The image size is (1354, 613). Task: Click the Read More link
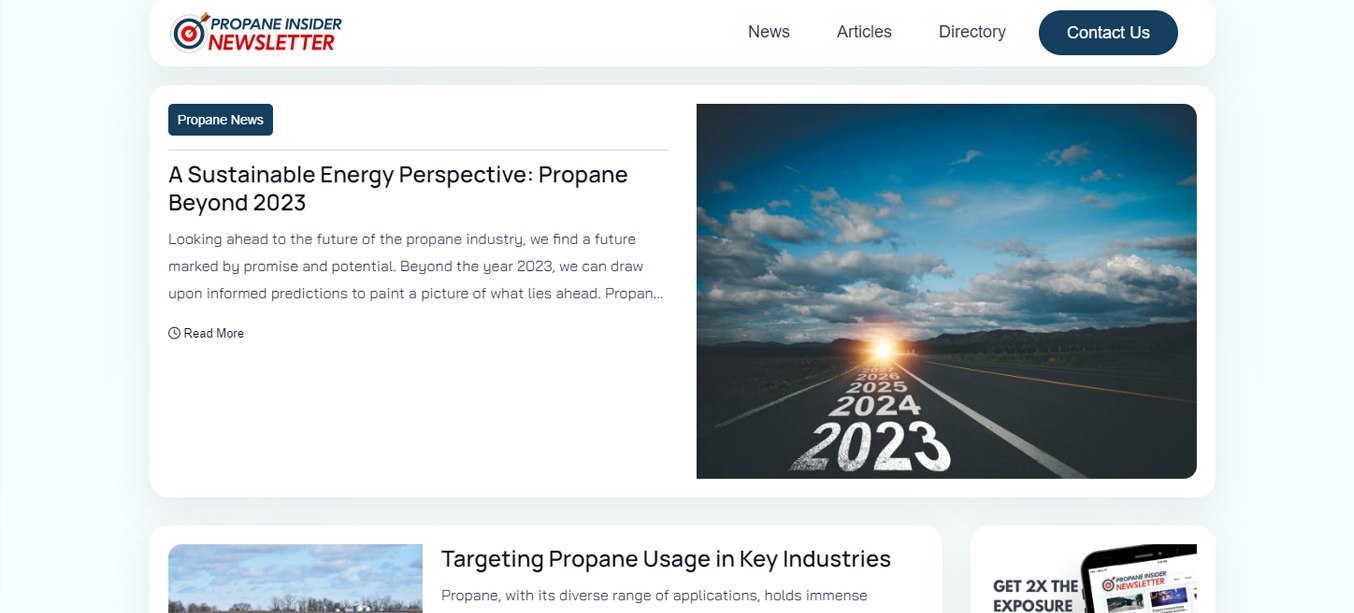point(214,333)
